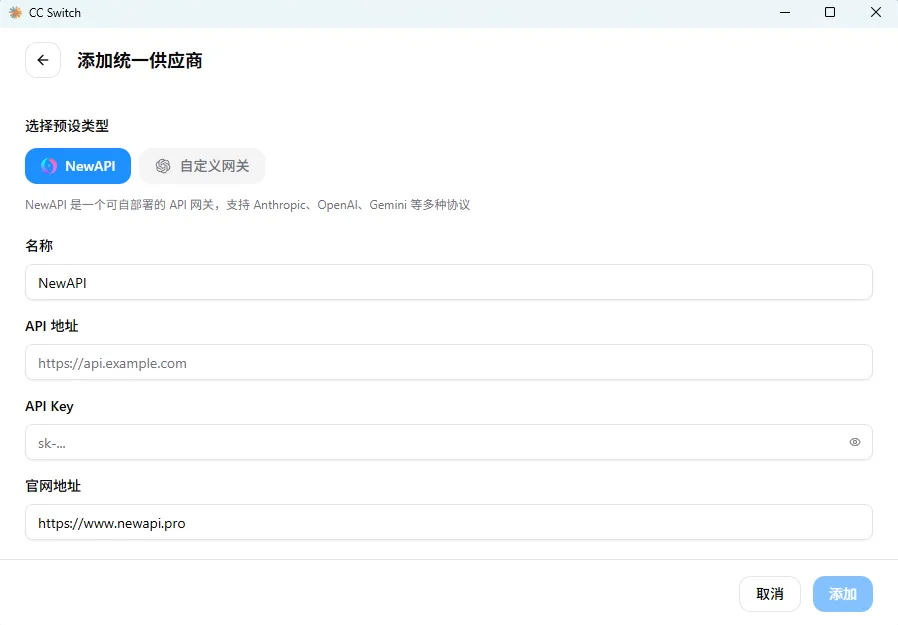Click the CC Switch app icon
Image resolution: width=898 pixels, height=625 pixels.
coord(15,13)
